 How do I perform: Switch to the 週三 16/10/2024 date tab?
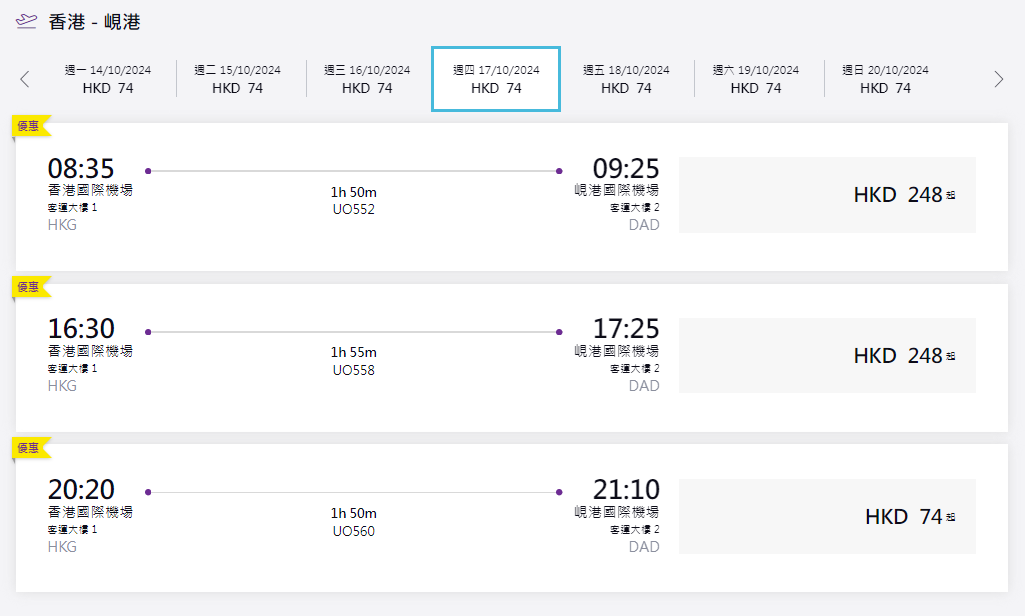point(367,79)
